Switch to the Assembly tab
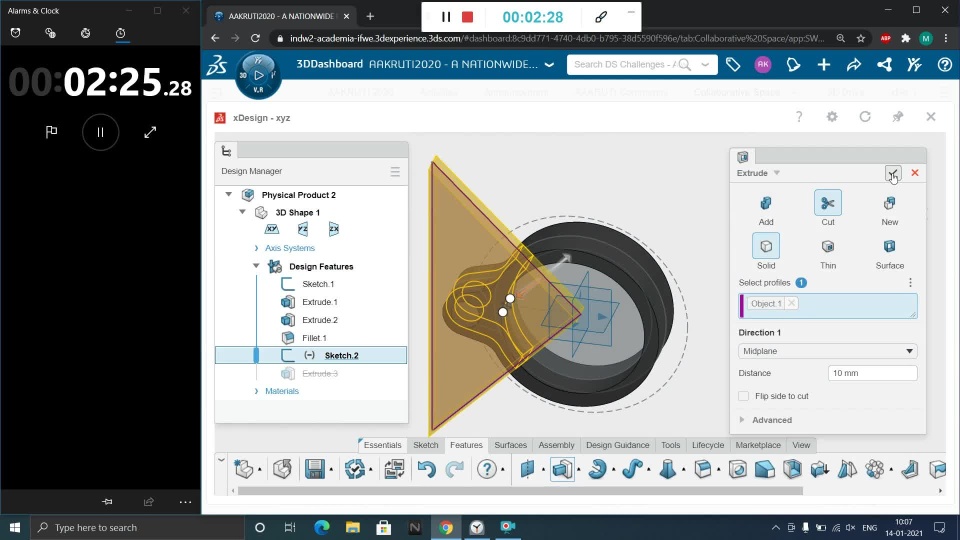The image size is (960, 540). (556, 445)
